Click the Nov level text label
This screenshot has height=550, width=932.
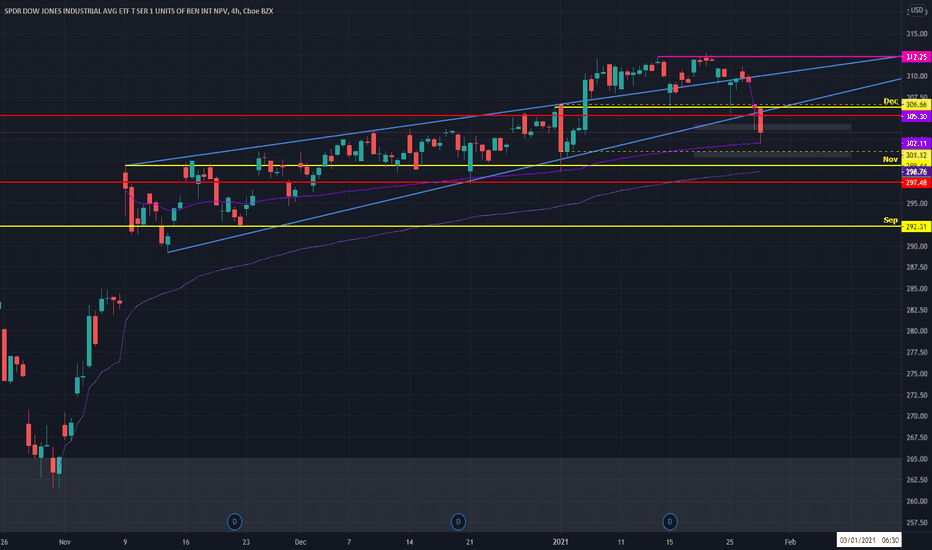890,159
